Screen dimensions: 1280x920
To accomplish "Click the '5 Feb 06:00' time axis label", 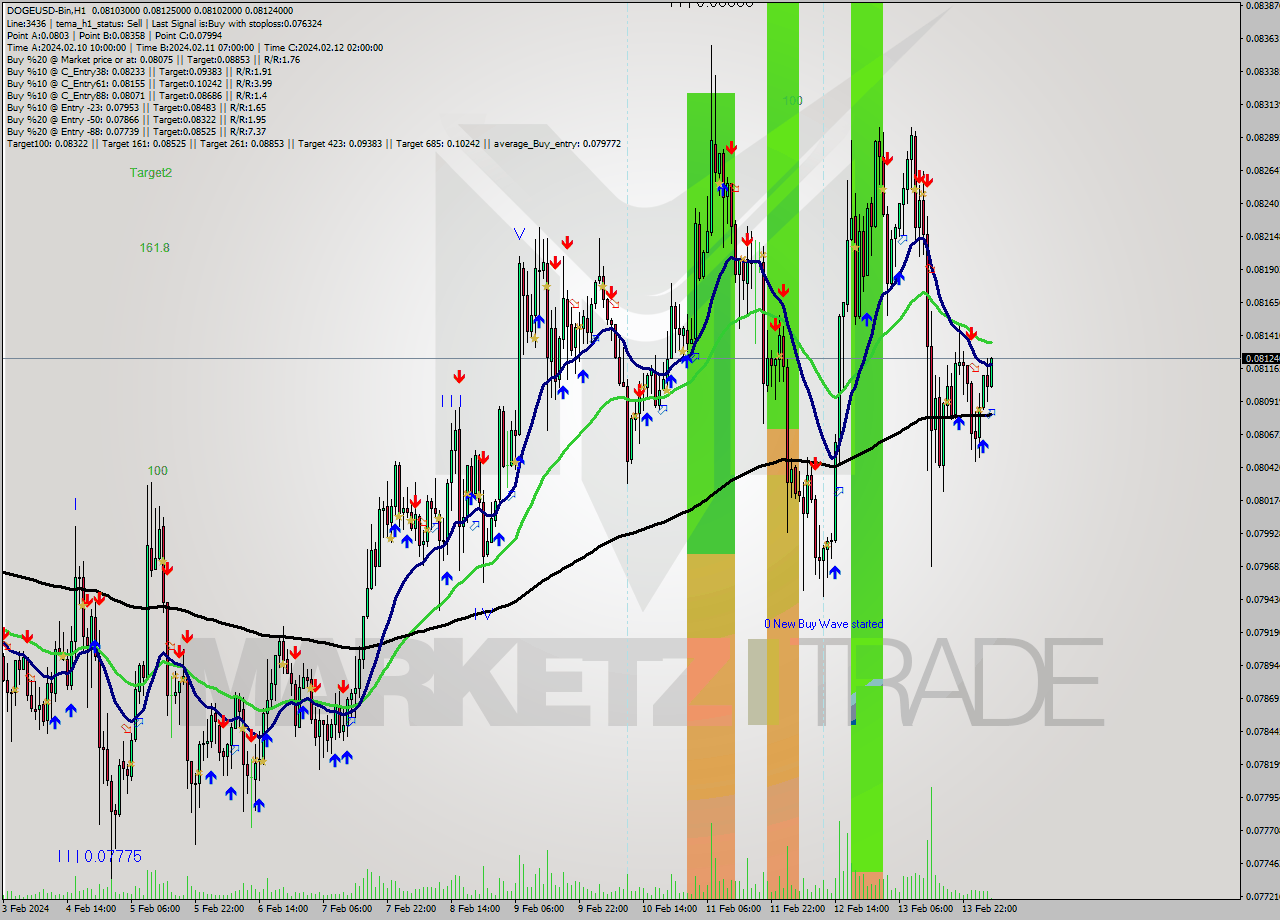I will [154, 909].
